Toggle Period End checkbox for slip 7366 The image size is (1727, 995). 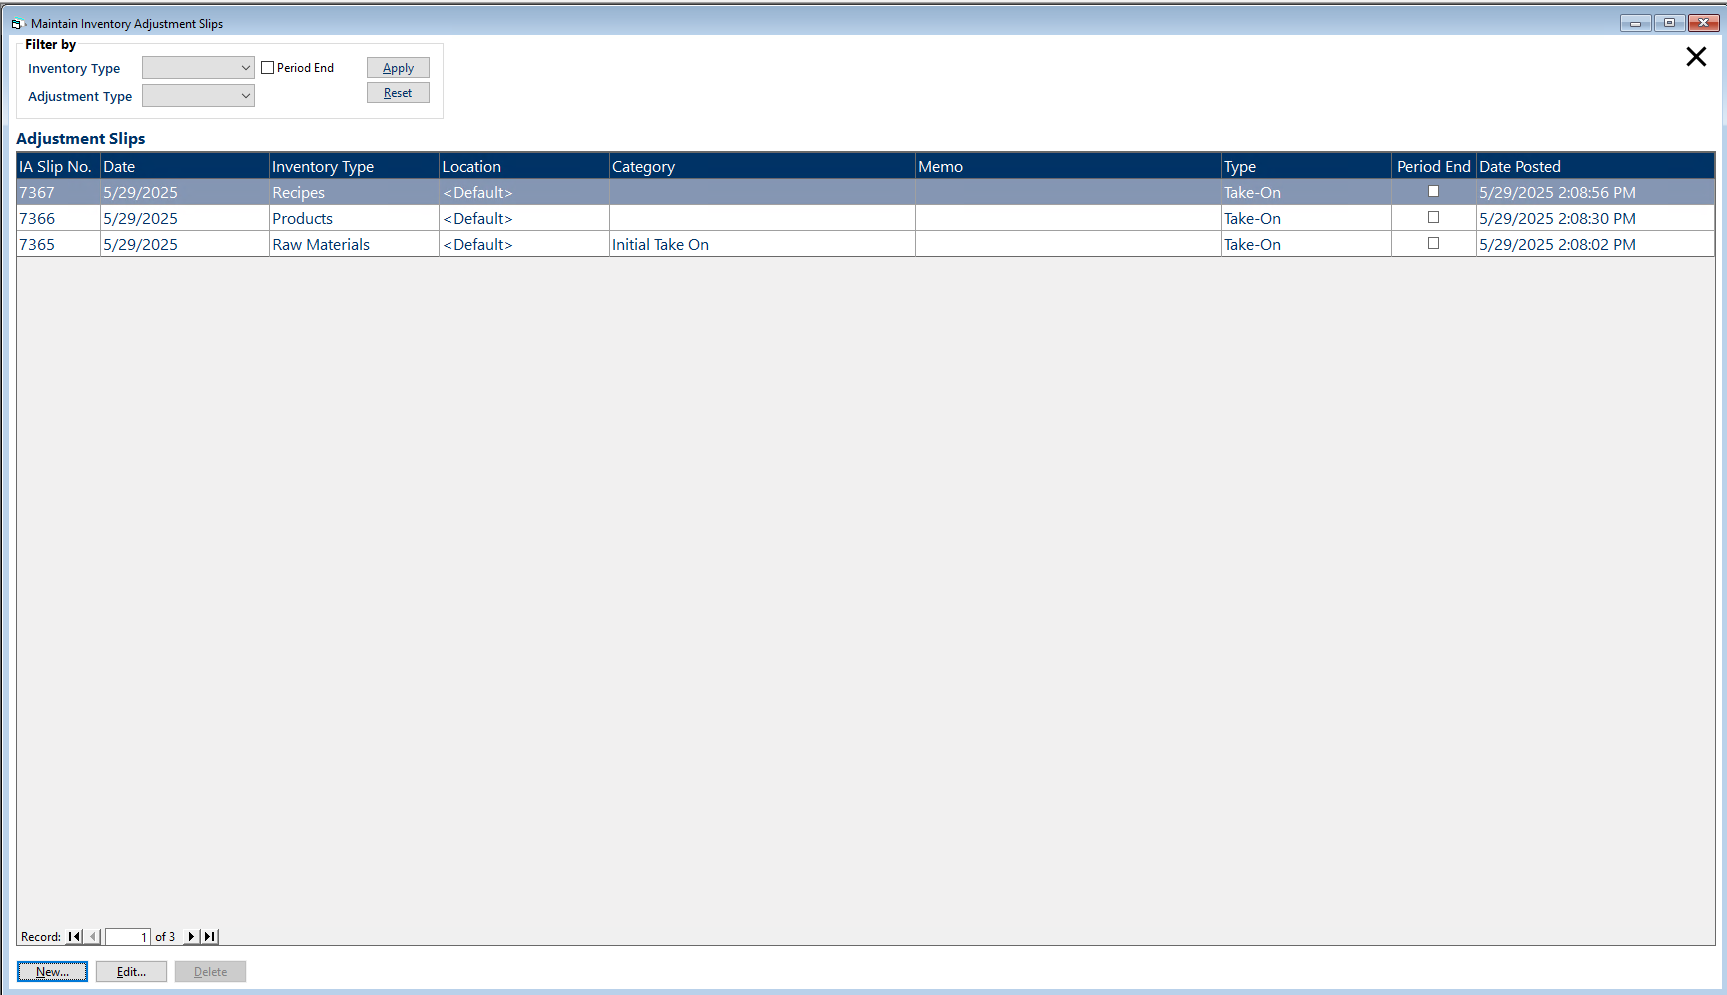1433,217
